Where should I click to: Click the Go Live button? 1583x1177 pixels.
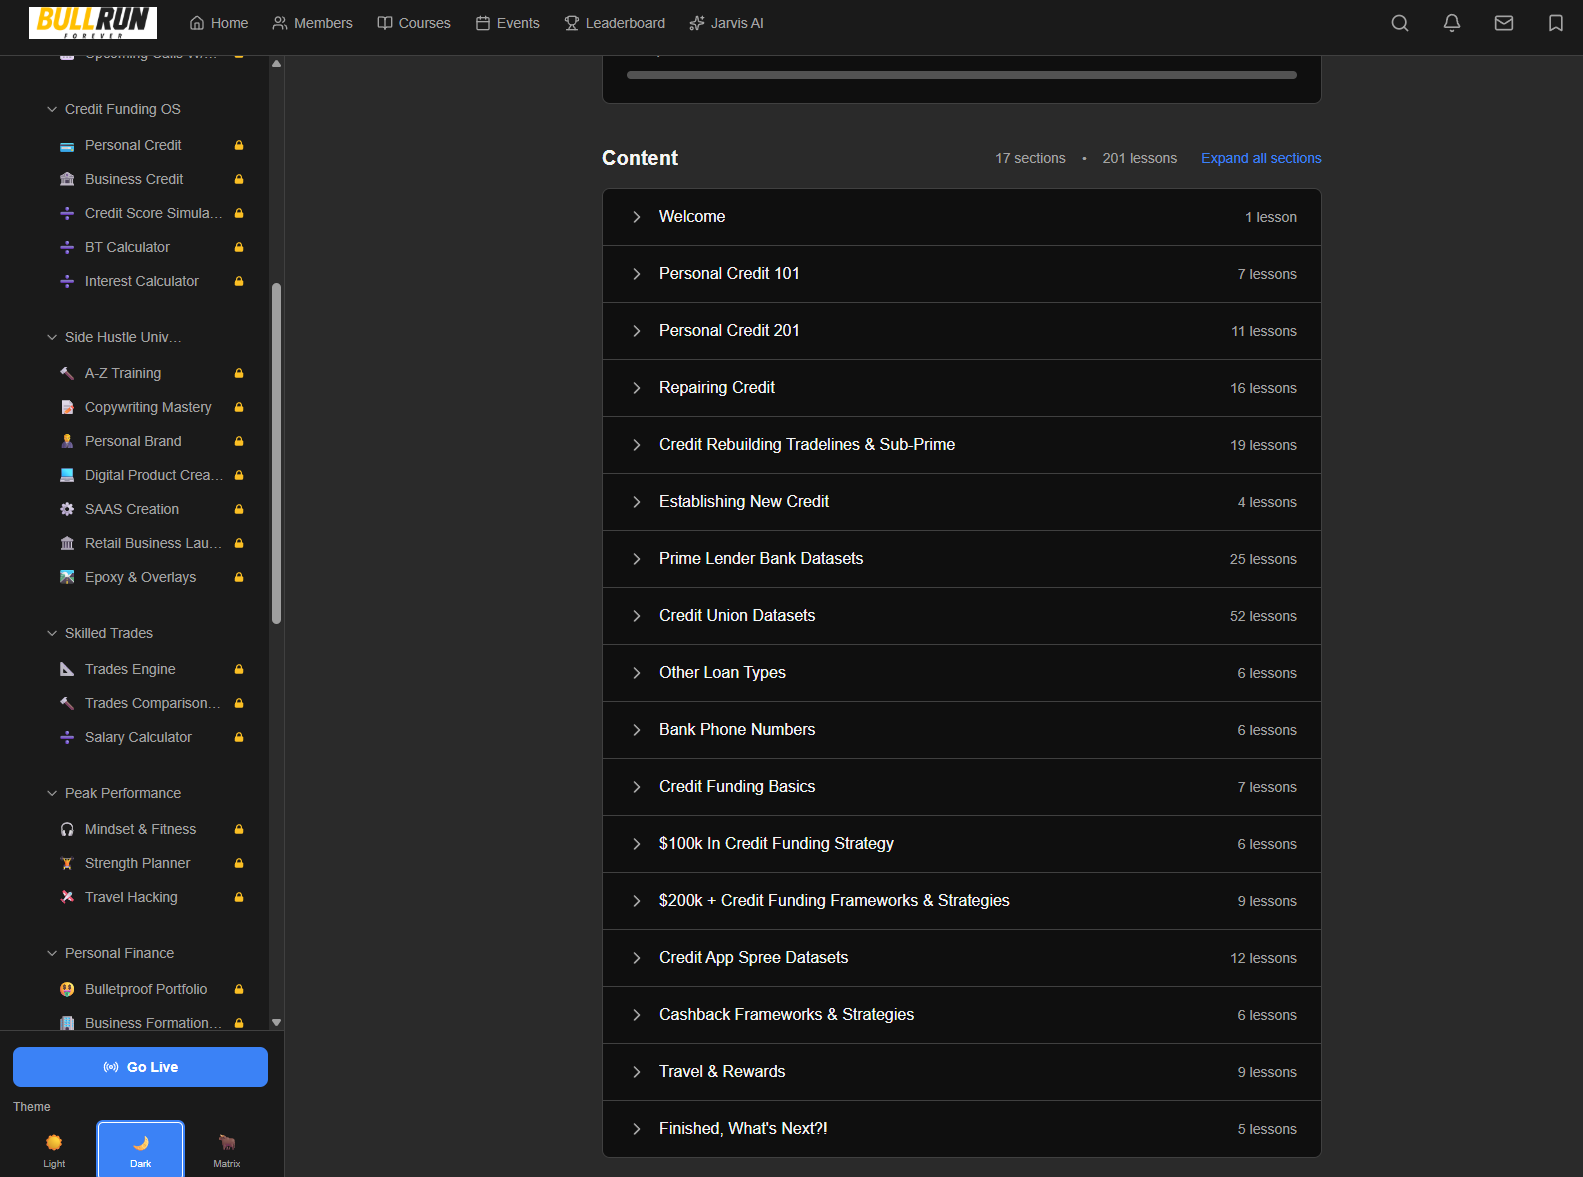140,1067
